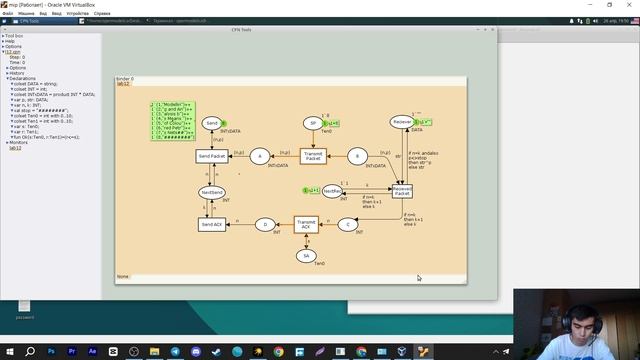Open Telegram from the taskbar
Image resolution: width=640 pixels, height=360 pixels.
pyautogui.click(x=175, y=351)
